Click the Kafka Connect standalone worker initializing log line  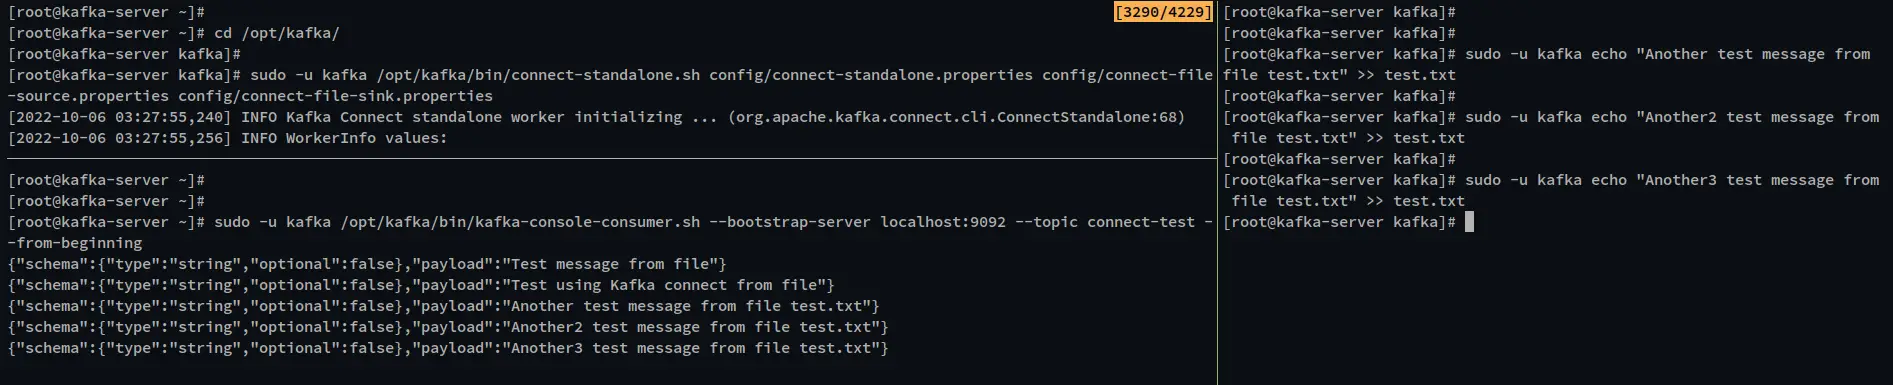pos(596,117)
